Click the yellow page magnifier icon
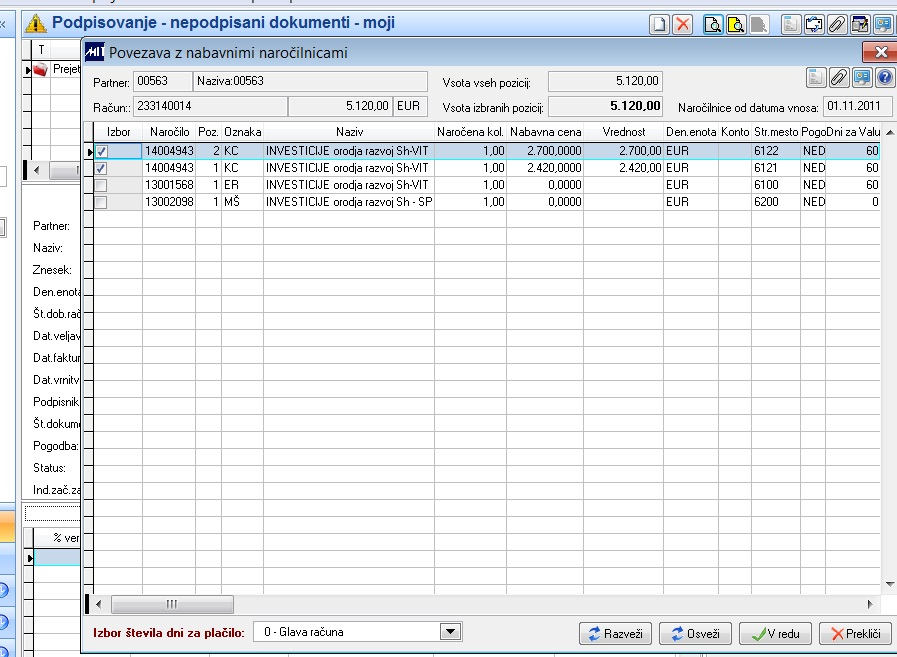 click(x=735, y=25)
